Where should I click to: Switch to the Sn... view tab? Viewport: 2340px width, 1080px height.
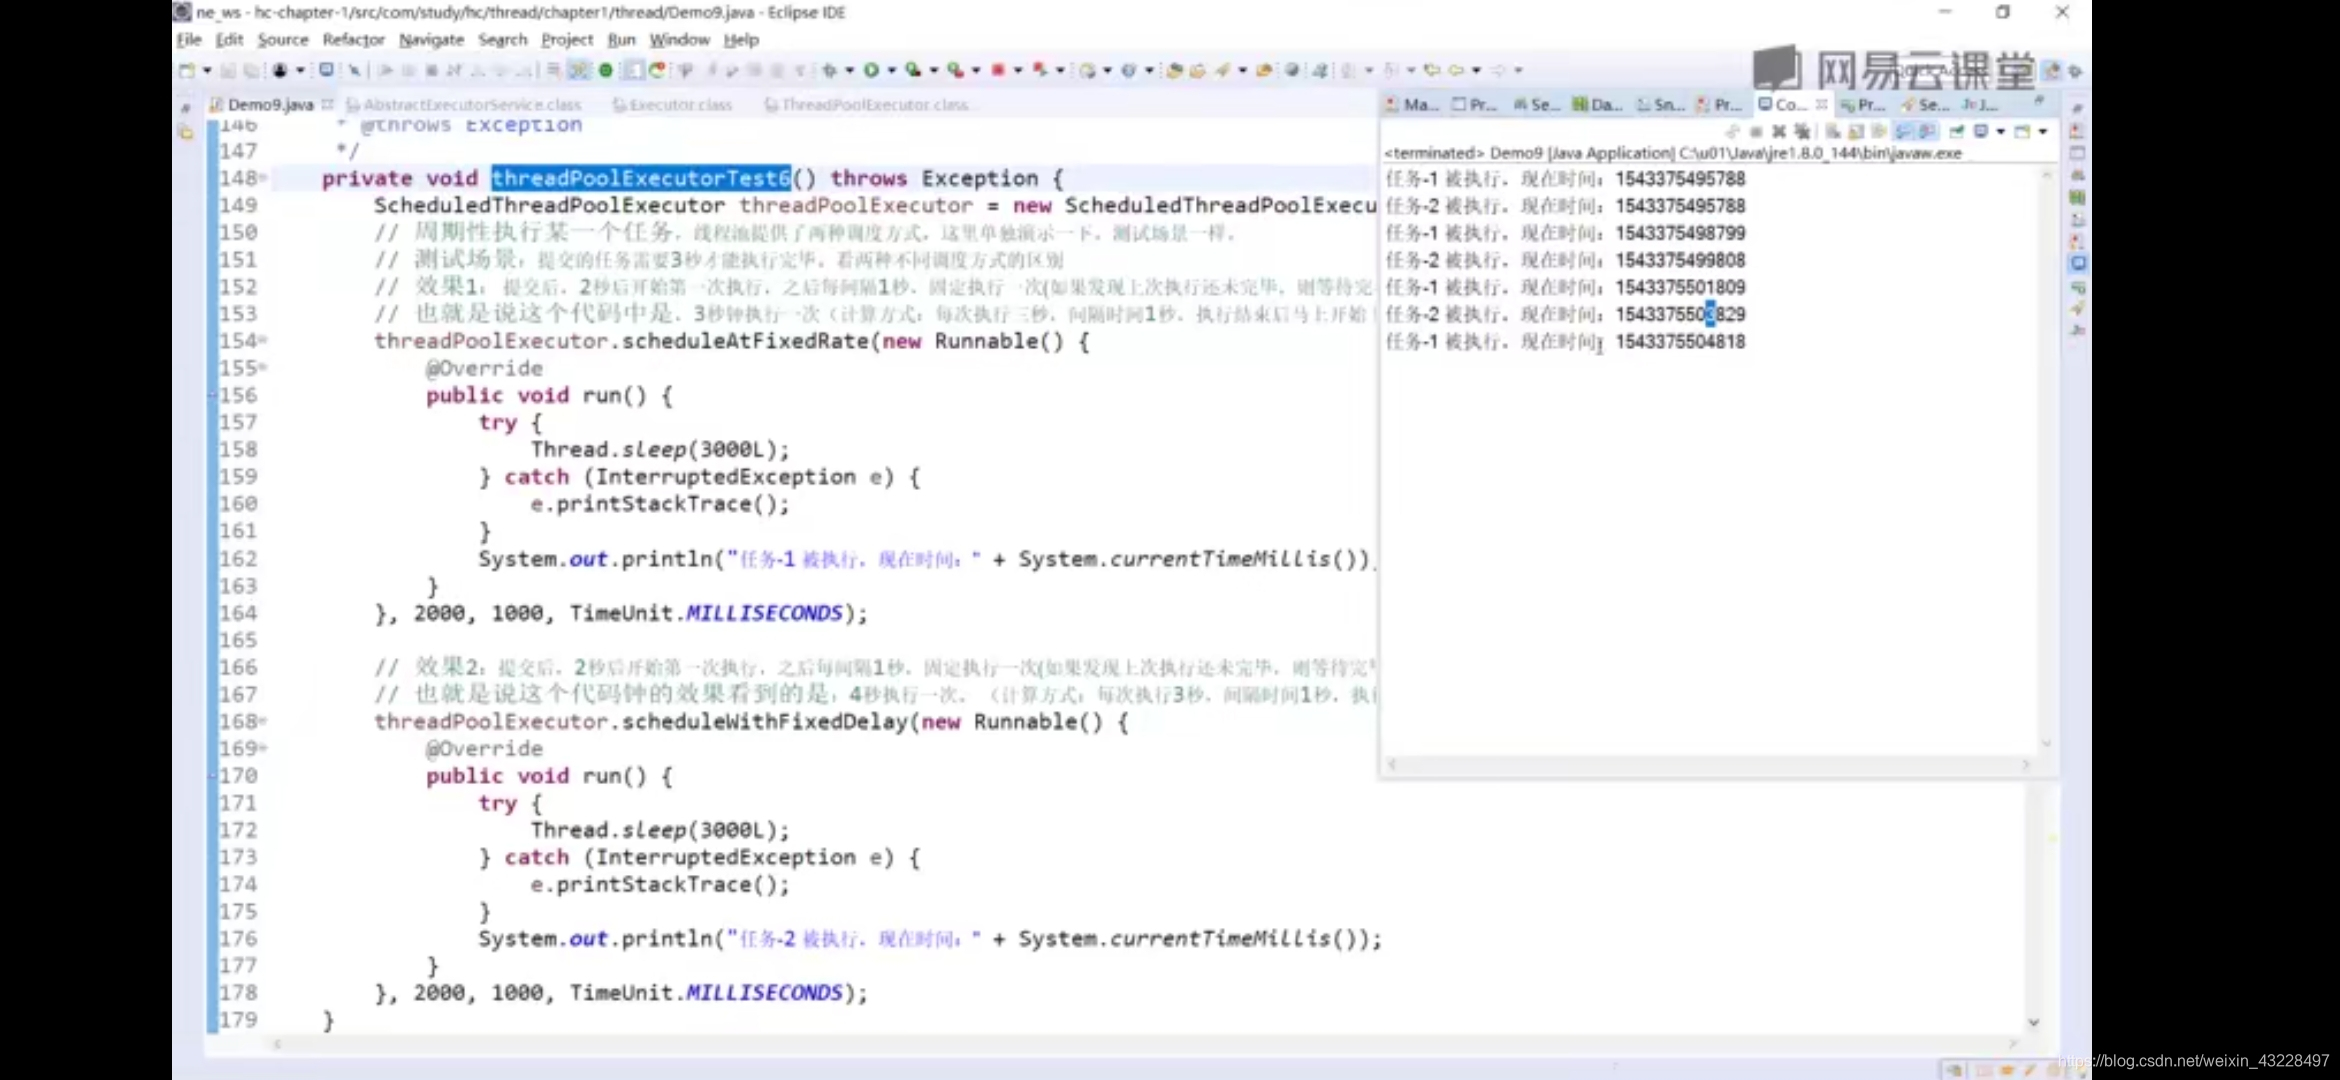coord(1660,105)
